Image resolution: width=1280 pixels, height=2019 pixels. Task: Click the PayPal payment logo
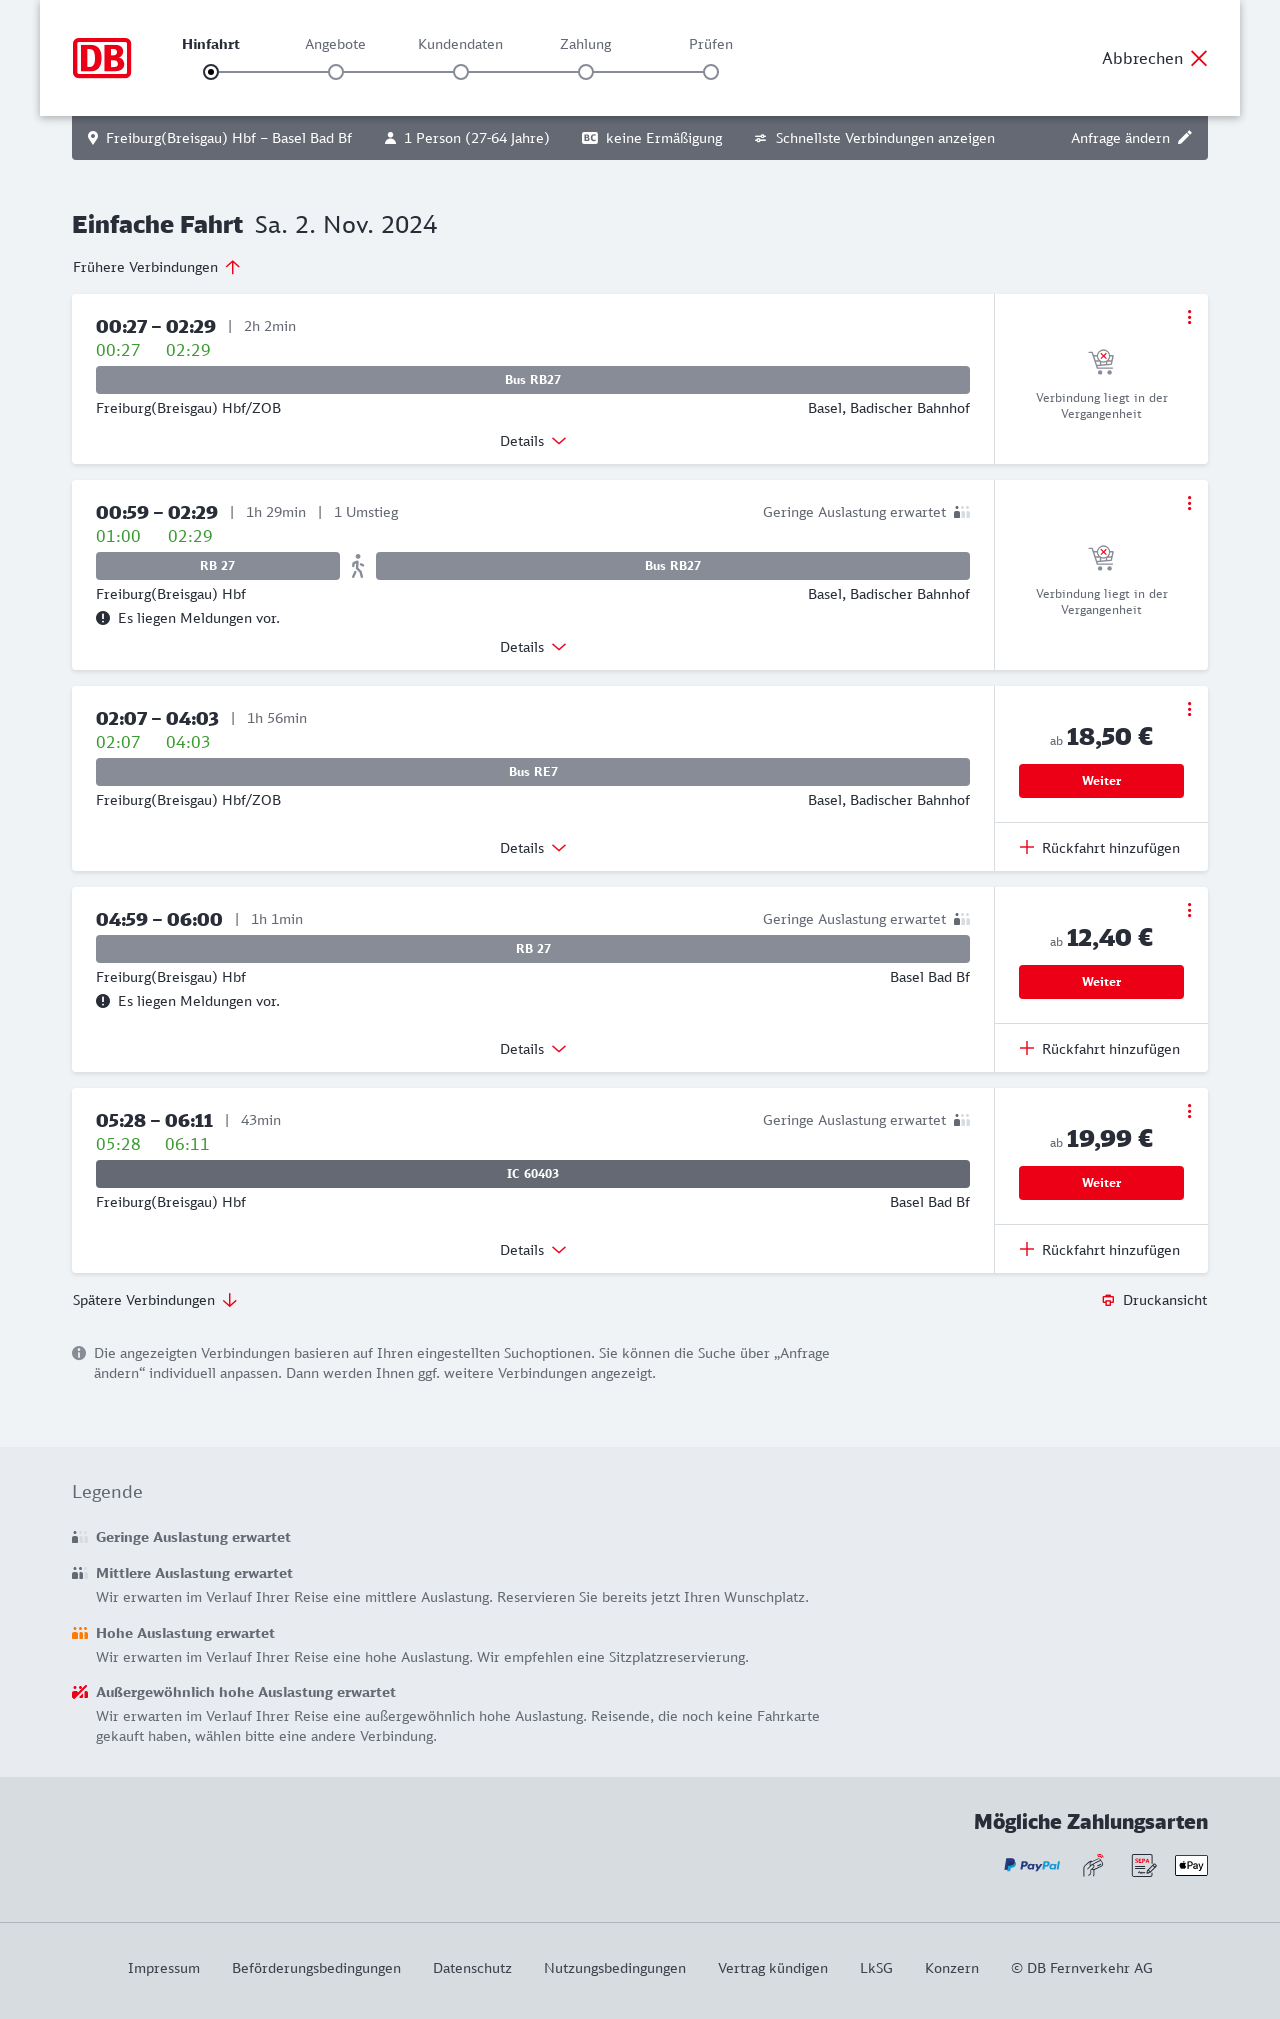[1032, 1865]
